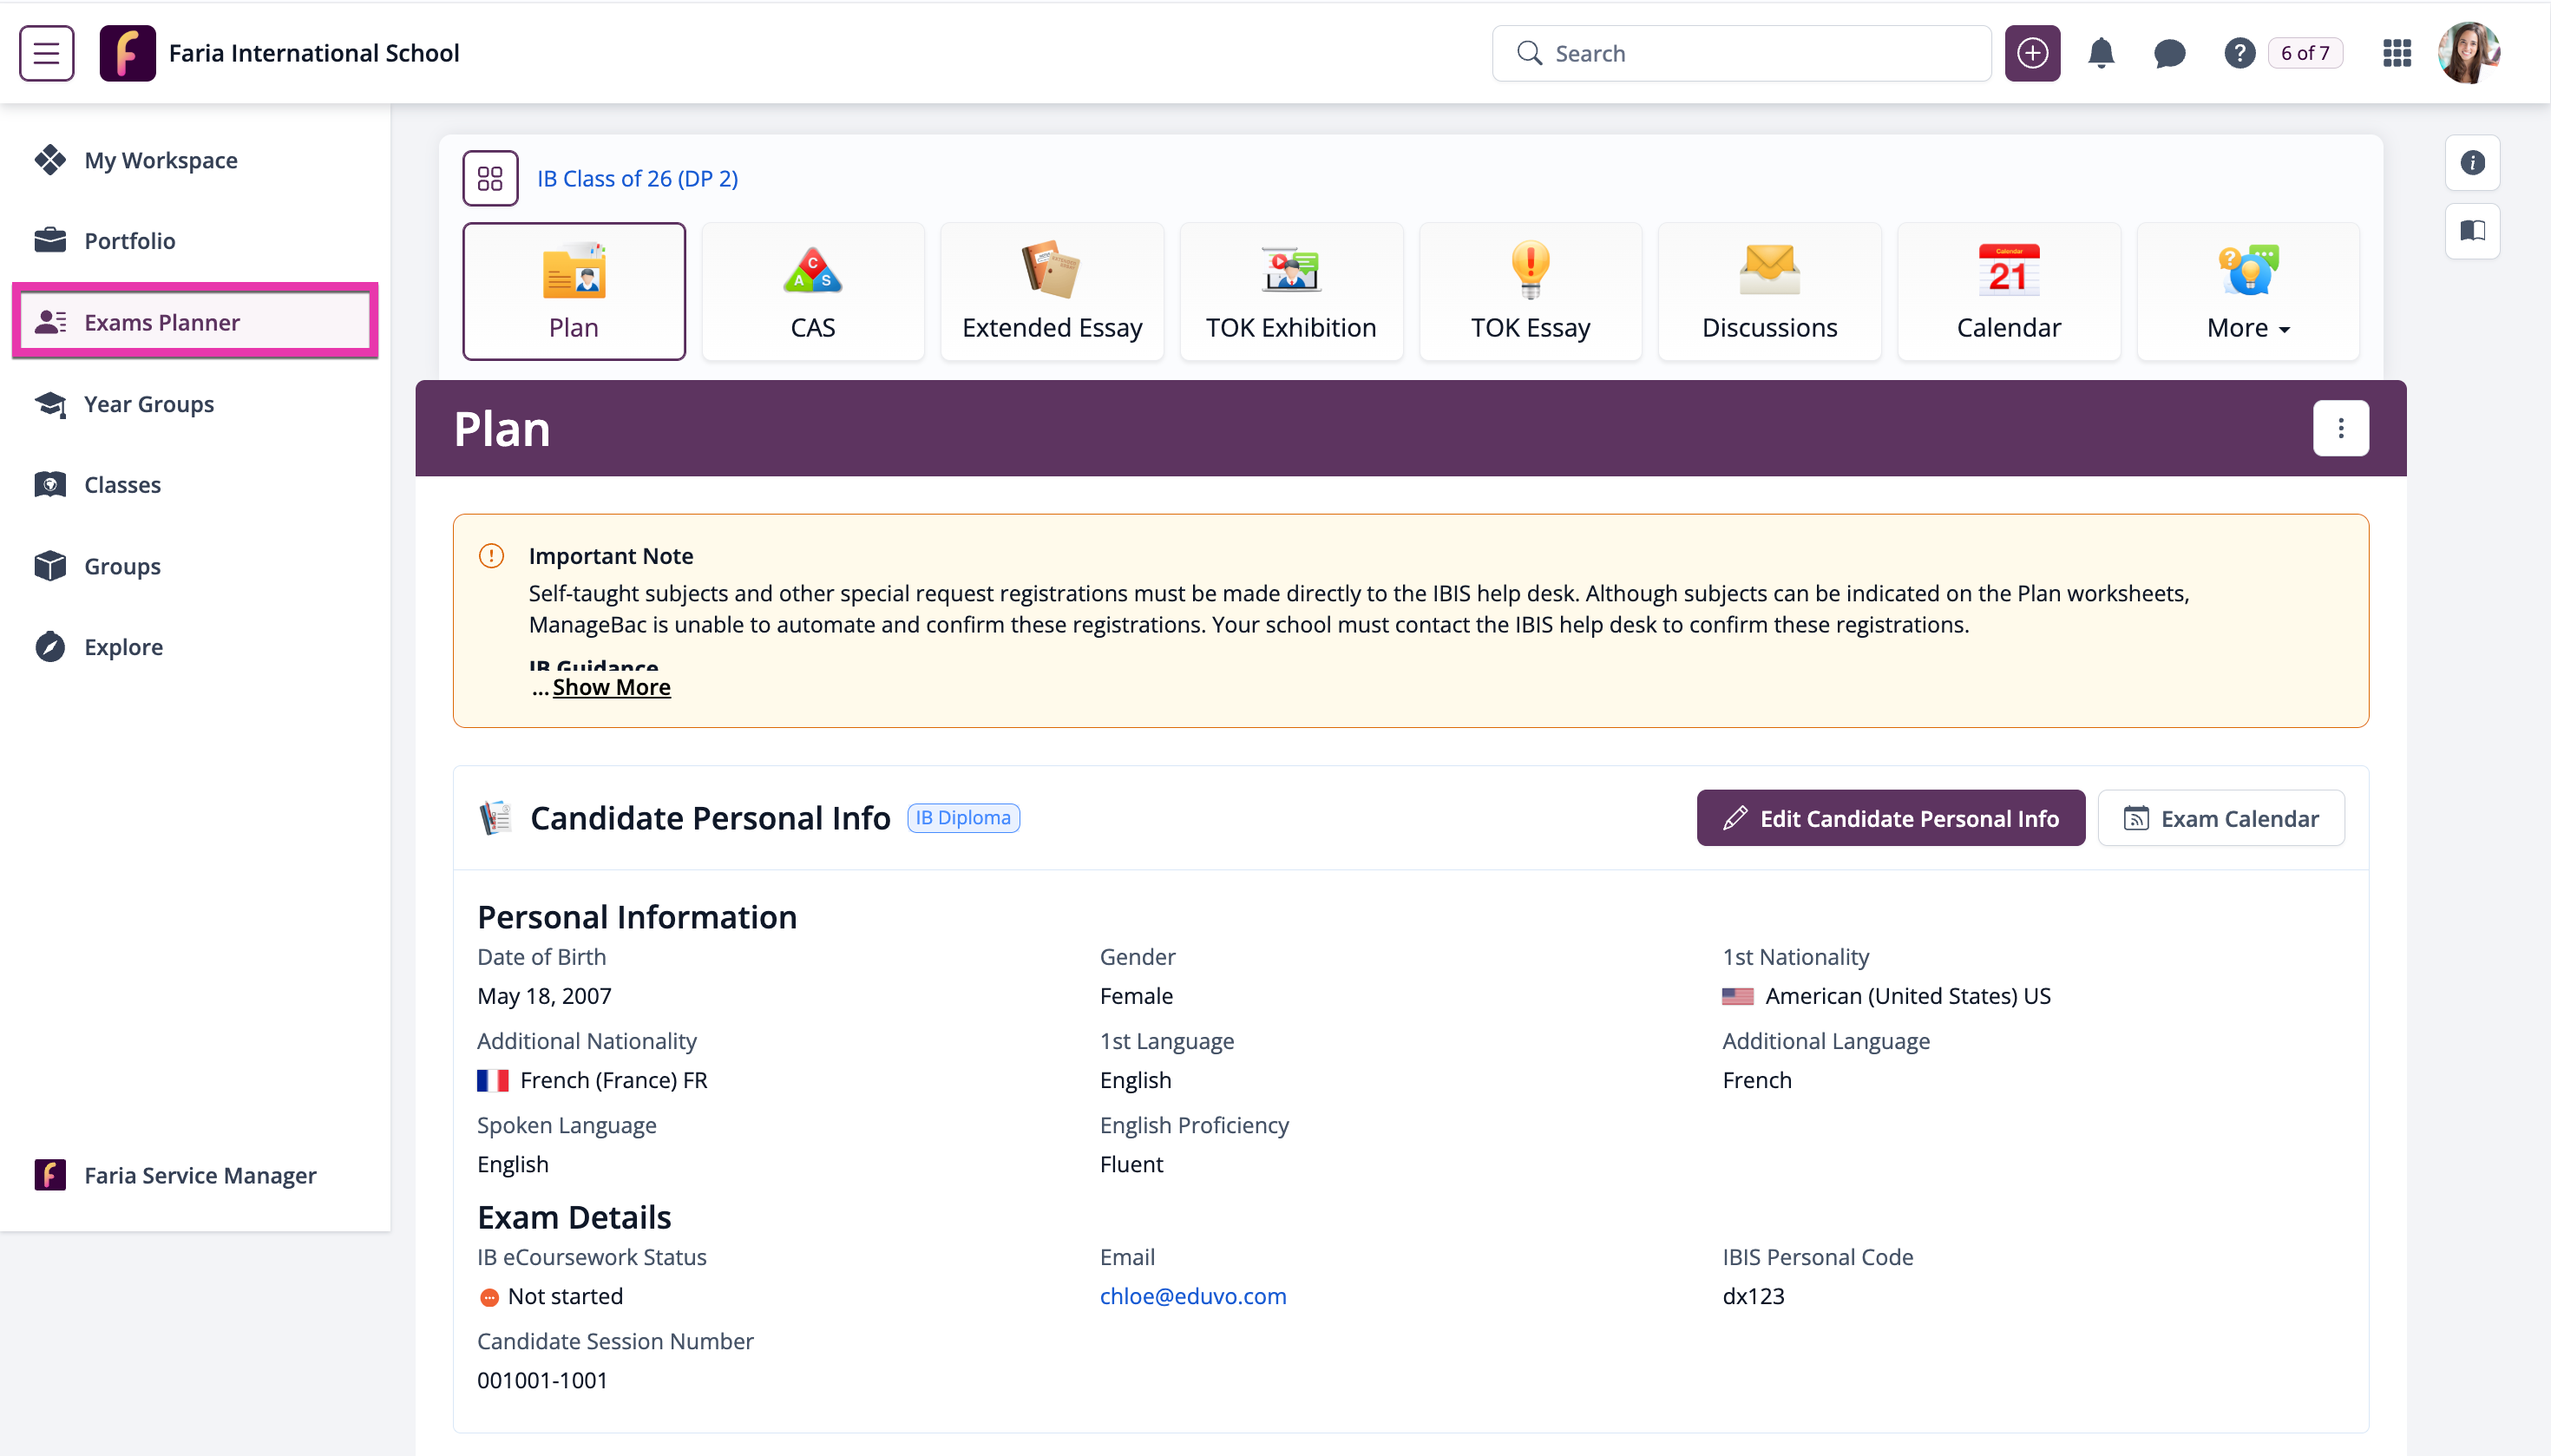Image resolution: width=2551 pixels, height=1456 pixels.
Task: Open Portfolio in the sidebar
Action: [x=129, y=241]
